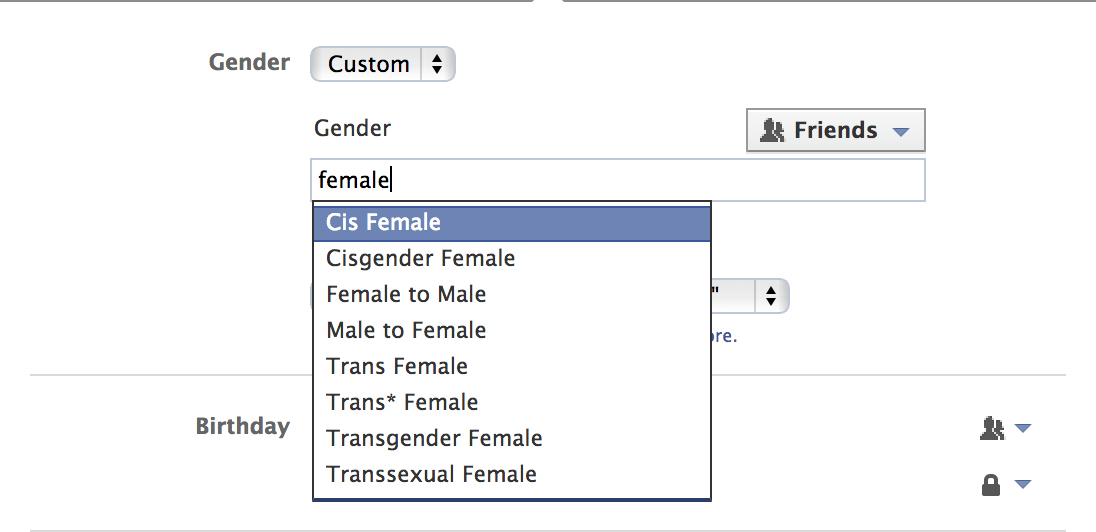Pick Transgender Female from the list
1096x532 pixels.
pos(434,438)
